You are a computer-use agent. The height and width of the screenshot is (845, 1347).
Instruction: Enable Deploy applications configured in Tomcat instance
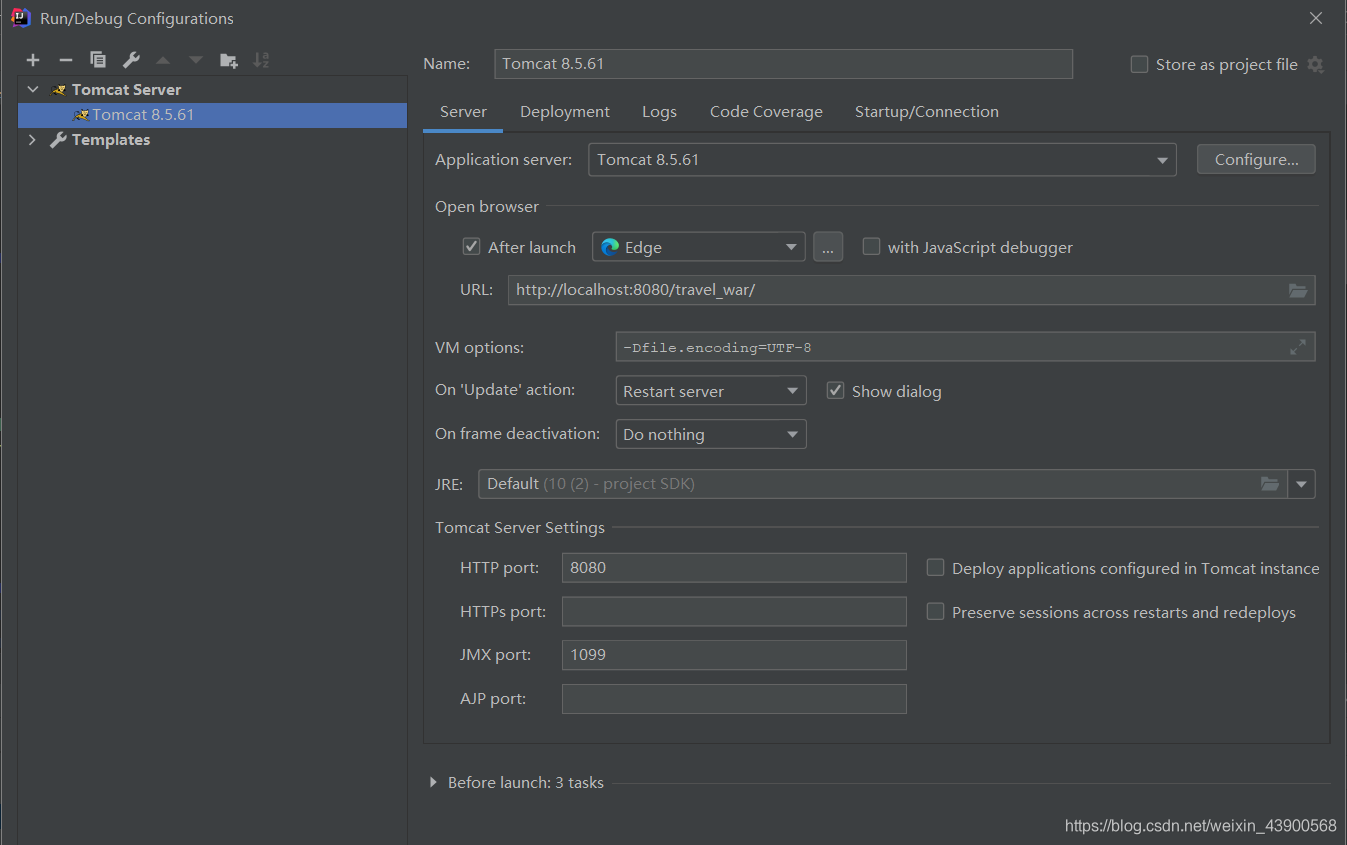[936, 567]
